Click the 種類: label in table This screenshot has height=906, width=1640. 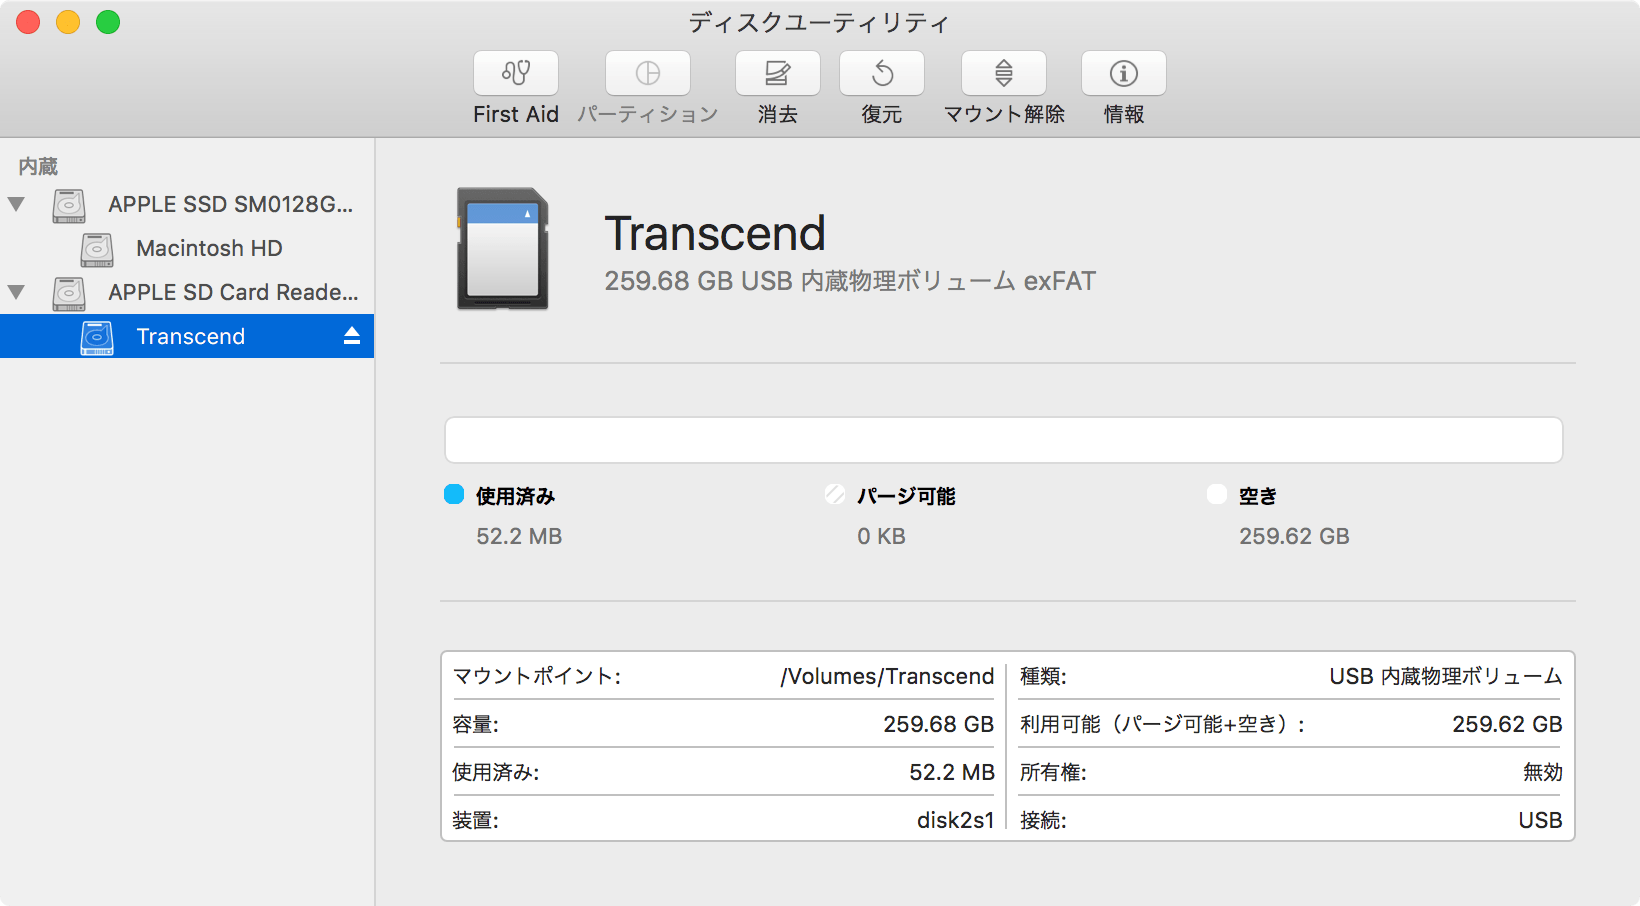tap(1043, 676)
